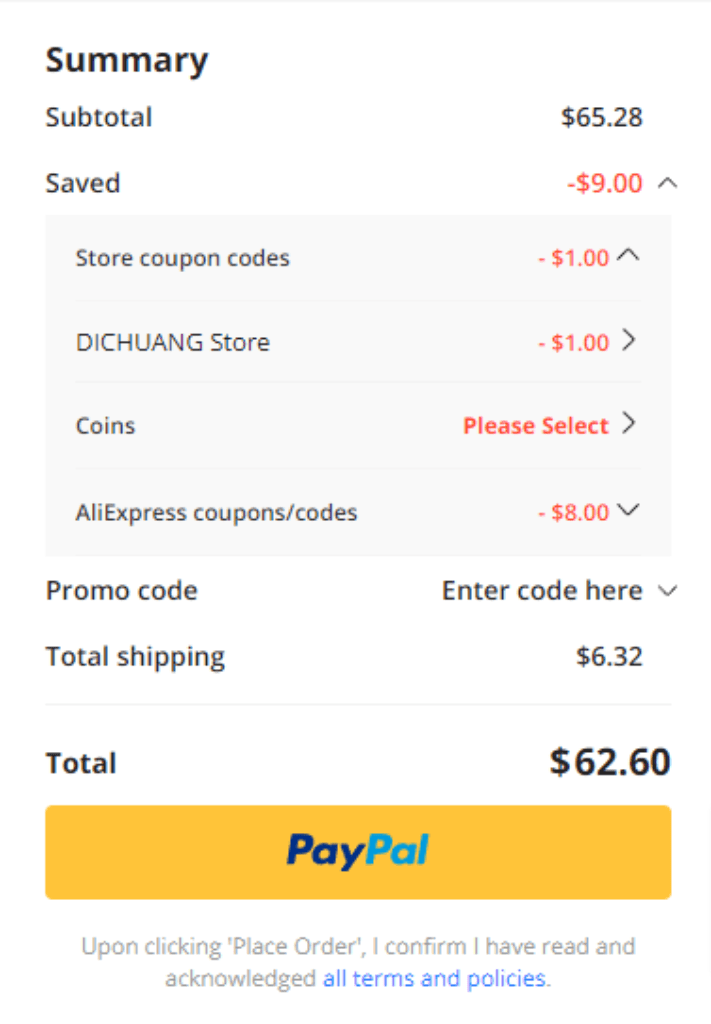The height and width of the screenshot is (1024, 711).
Task: Click Enter code here field
Action: click(542, 590)
